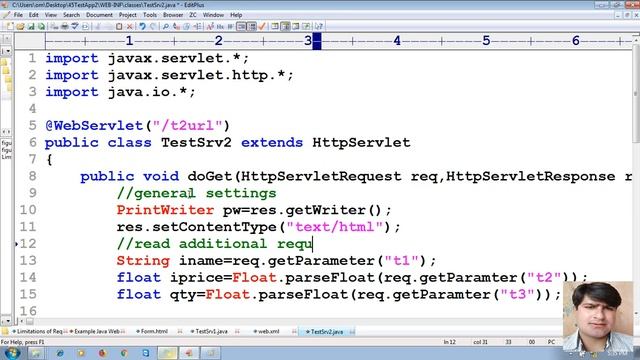The height and width of the screenshot is (360, 640).
Task: Open the Project menu
Action: pyautogui.click(x=127, y=15)
